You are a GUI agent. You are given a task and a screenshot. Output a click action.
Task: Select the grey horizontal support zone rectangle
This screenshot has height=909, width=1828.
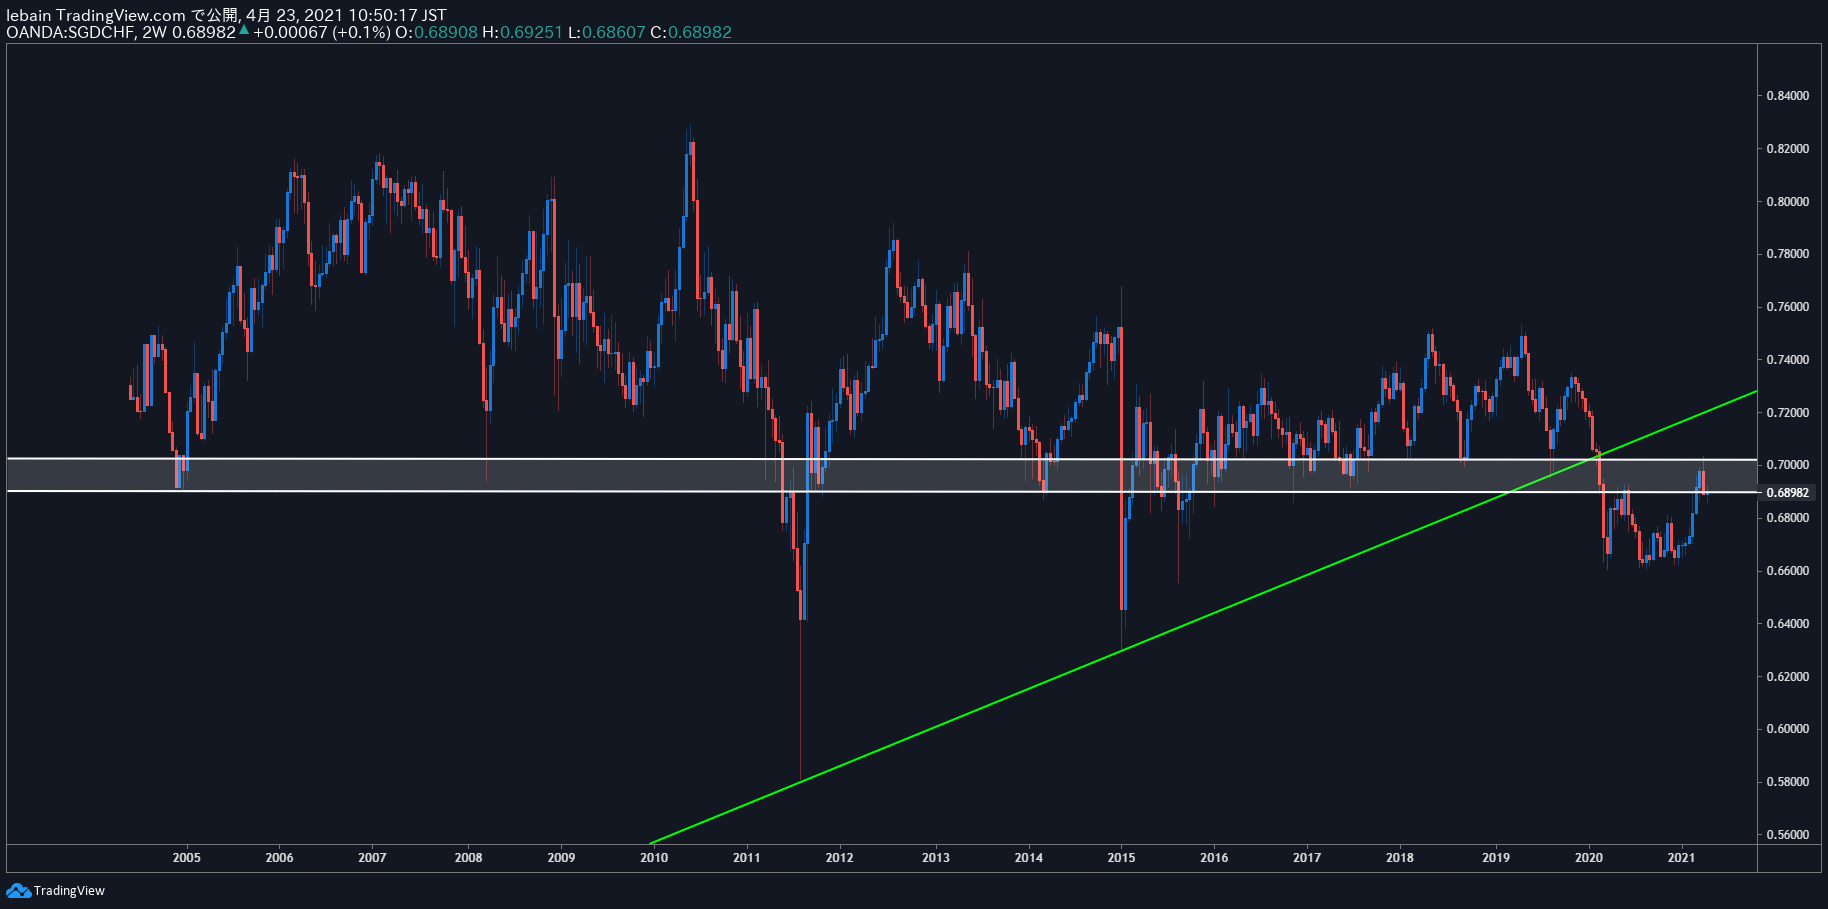[882, 475]
